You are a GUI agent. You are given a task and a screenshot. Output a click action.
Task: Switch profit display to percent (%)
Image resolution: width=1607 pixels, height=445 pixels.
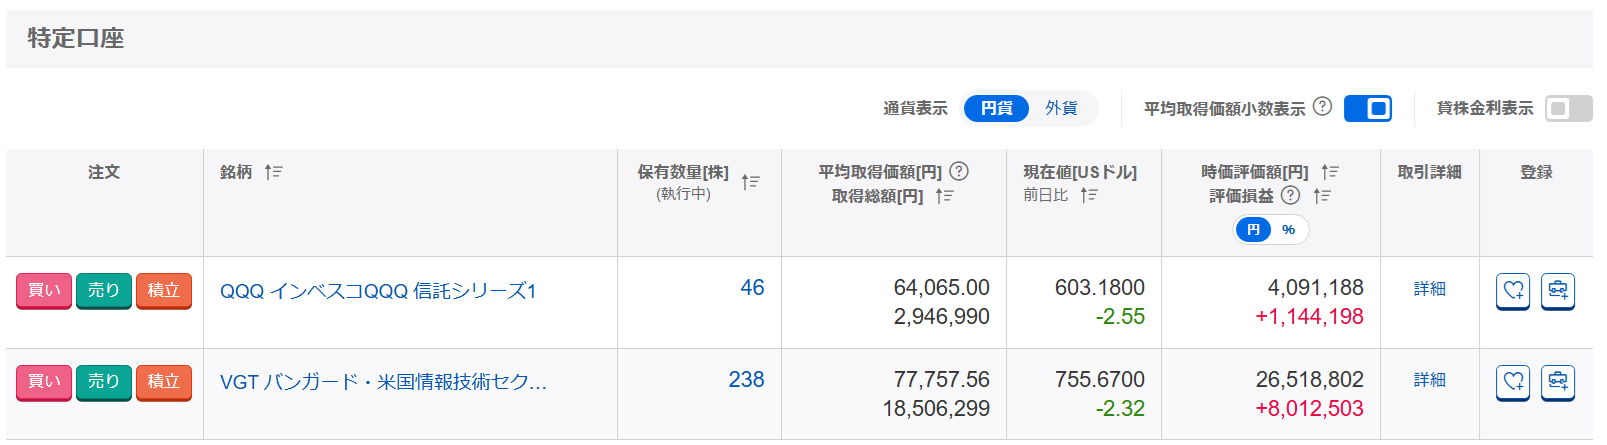(x=1288, y=229)
